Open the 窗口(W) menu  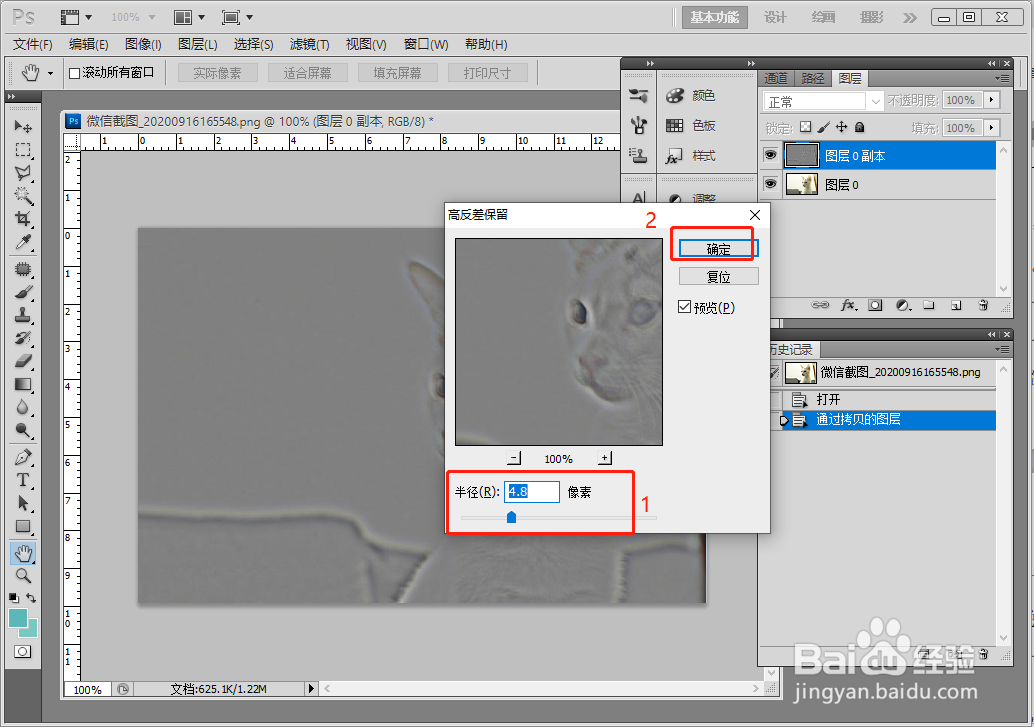click(426, 44)
